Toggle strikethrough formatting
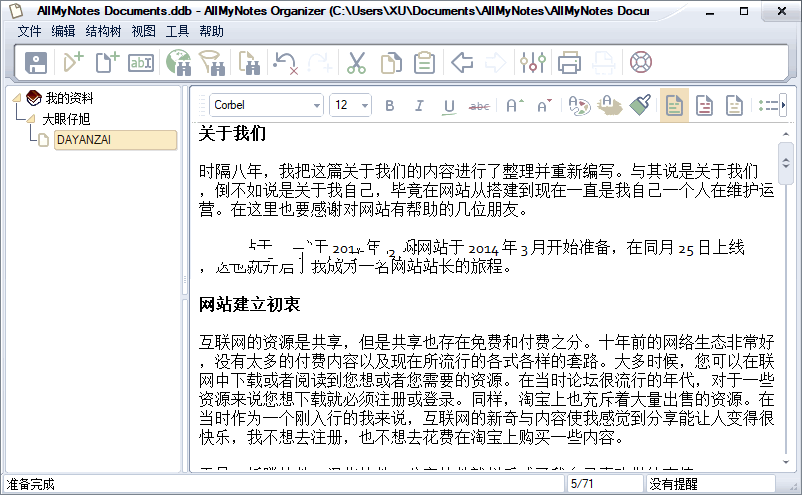The image size is (802, 495). click(479, 106)
